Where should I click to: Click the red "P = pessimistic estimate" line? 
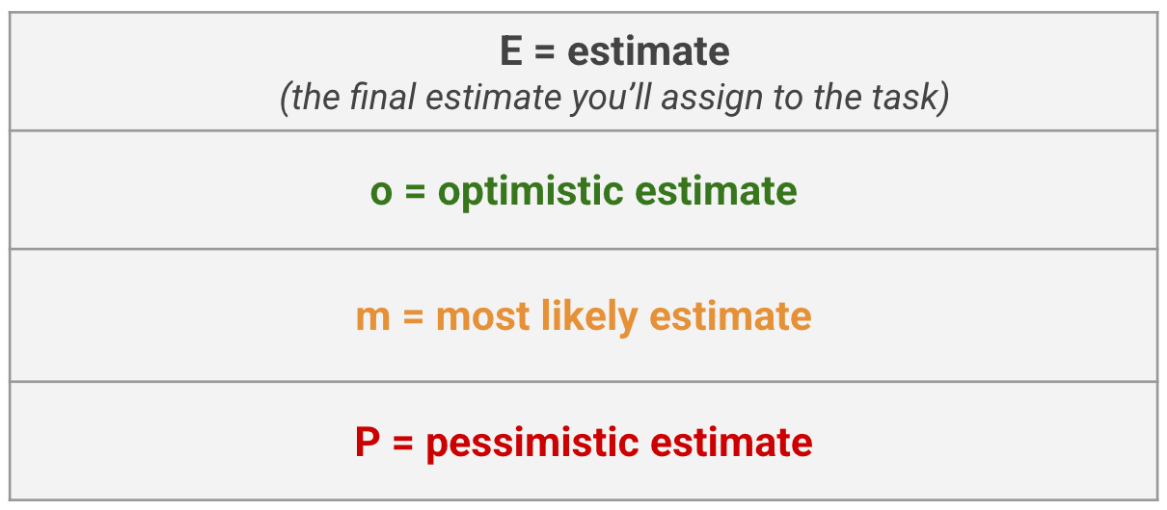pos(583,441)
